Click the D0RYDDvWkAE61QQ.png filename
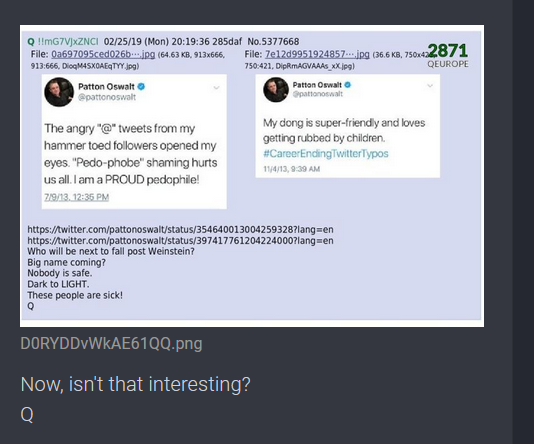 coord(111,343)
